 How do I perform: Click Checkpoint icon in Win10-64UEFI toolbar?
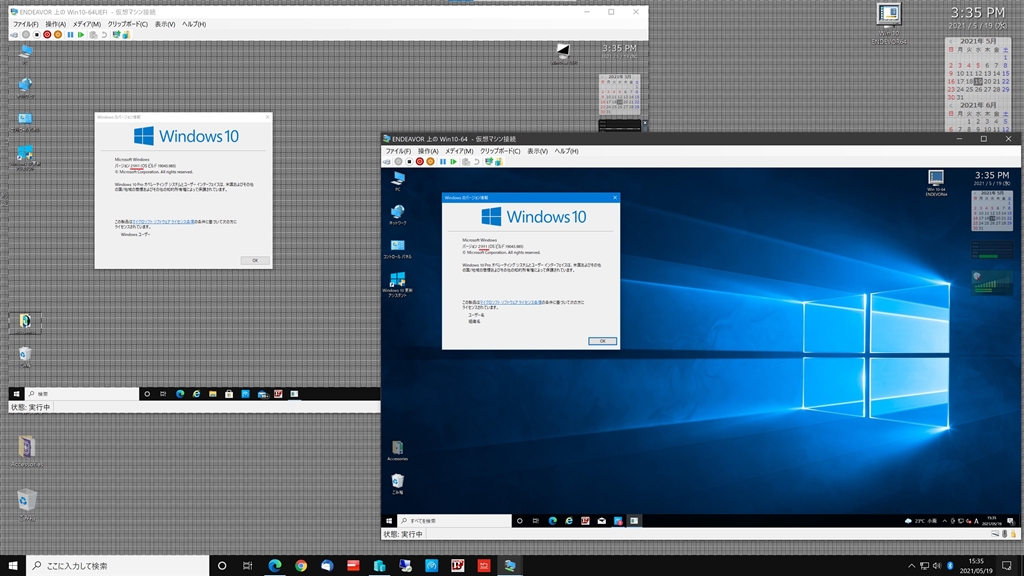coord(93,35)
